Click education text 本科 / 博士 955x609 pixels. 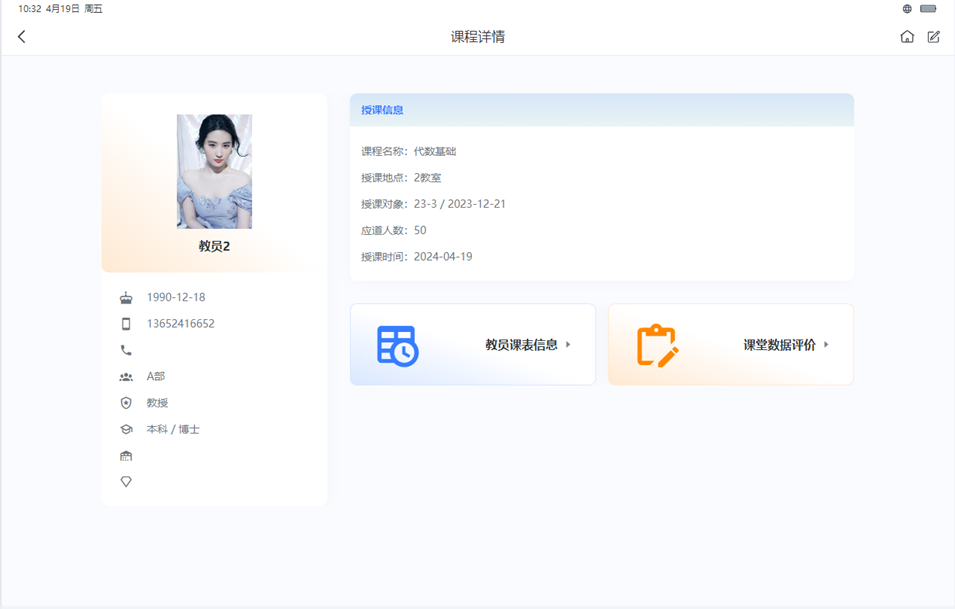pyautogui.click(x=173, y=429)
